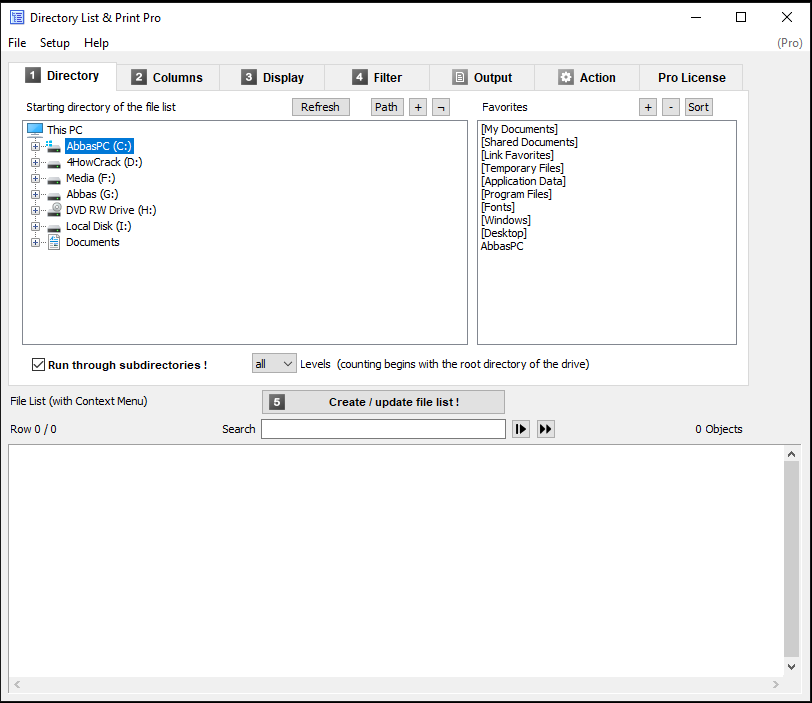Open the Levels 'all' dropdown

pyautogui.click(x=274, y=364)
